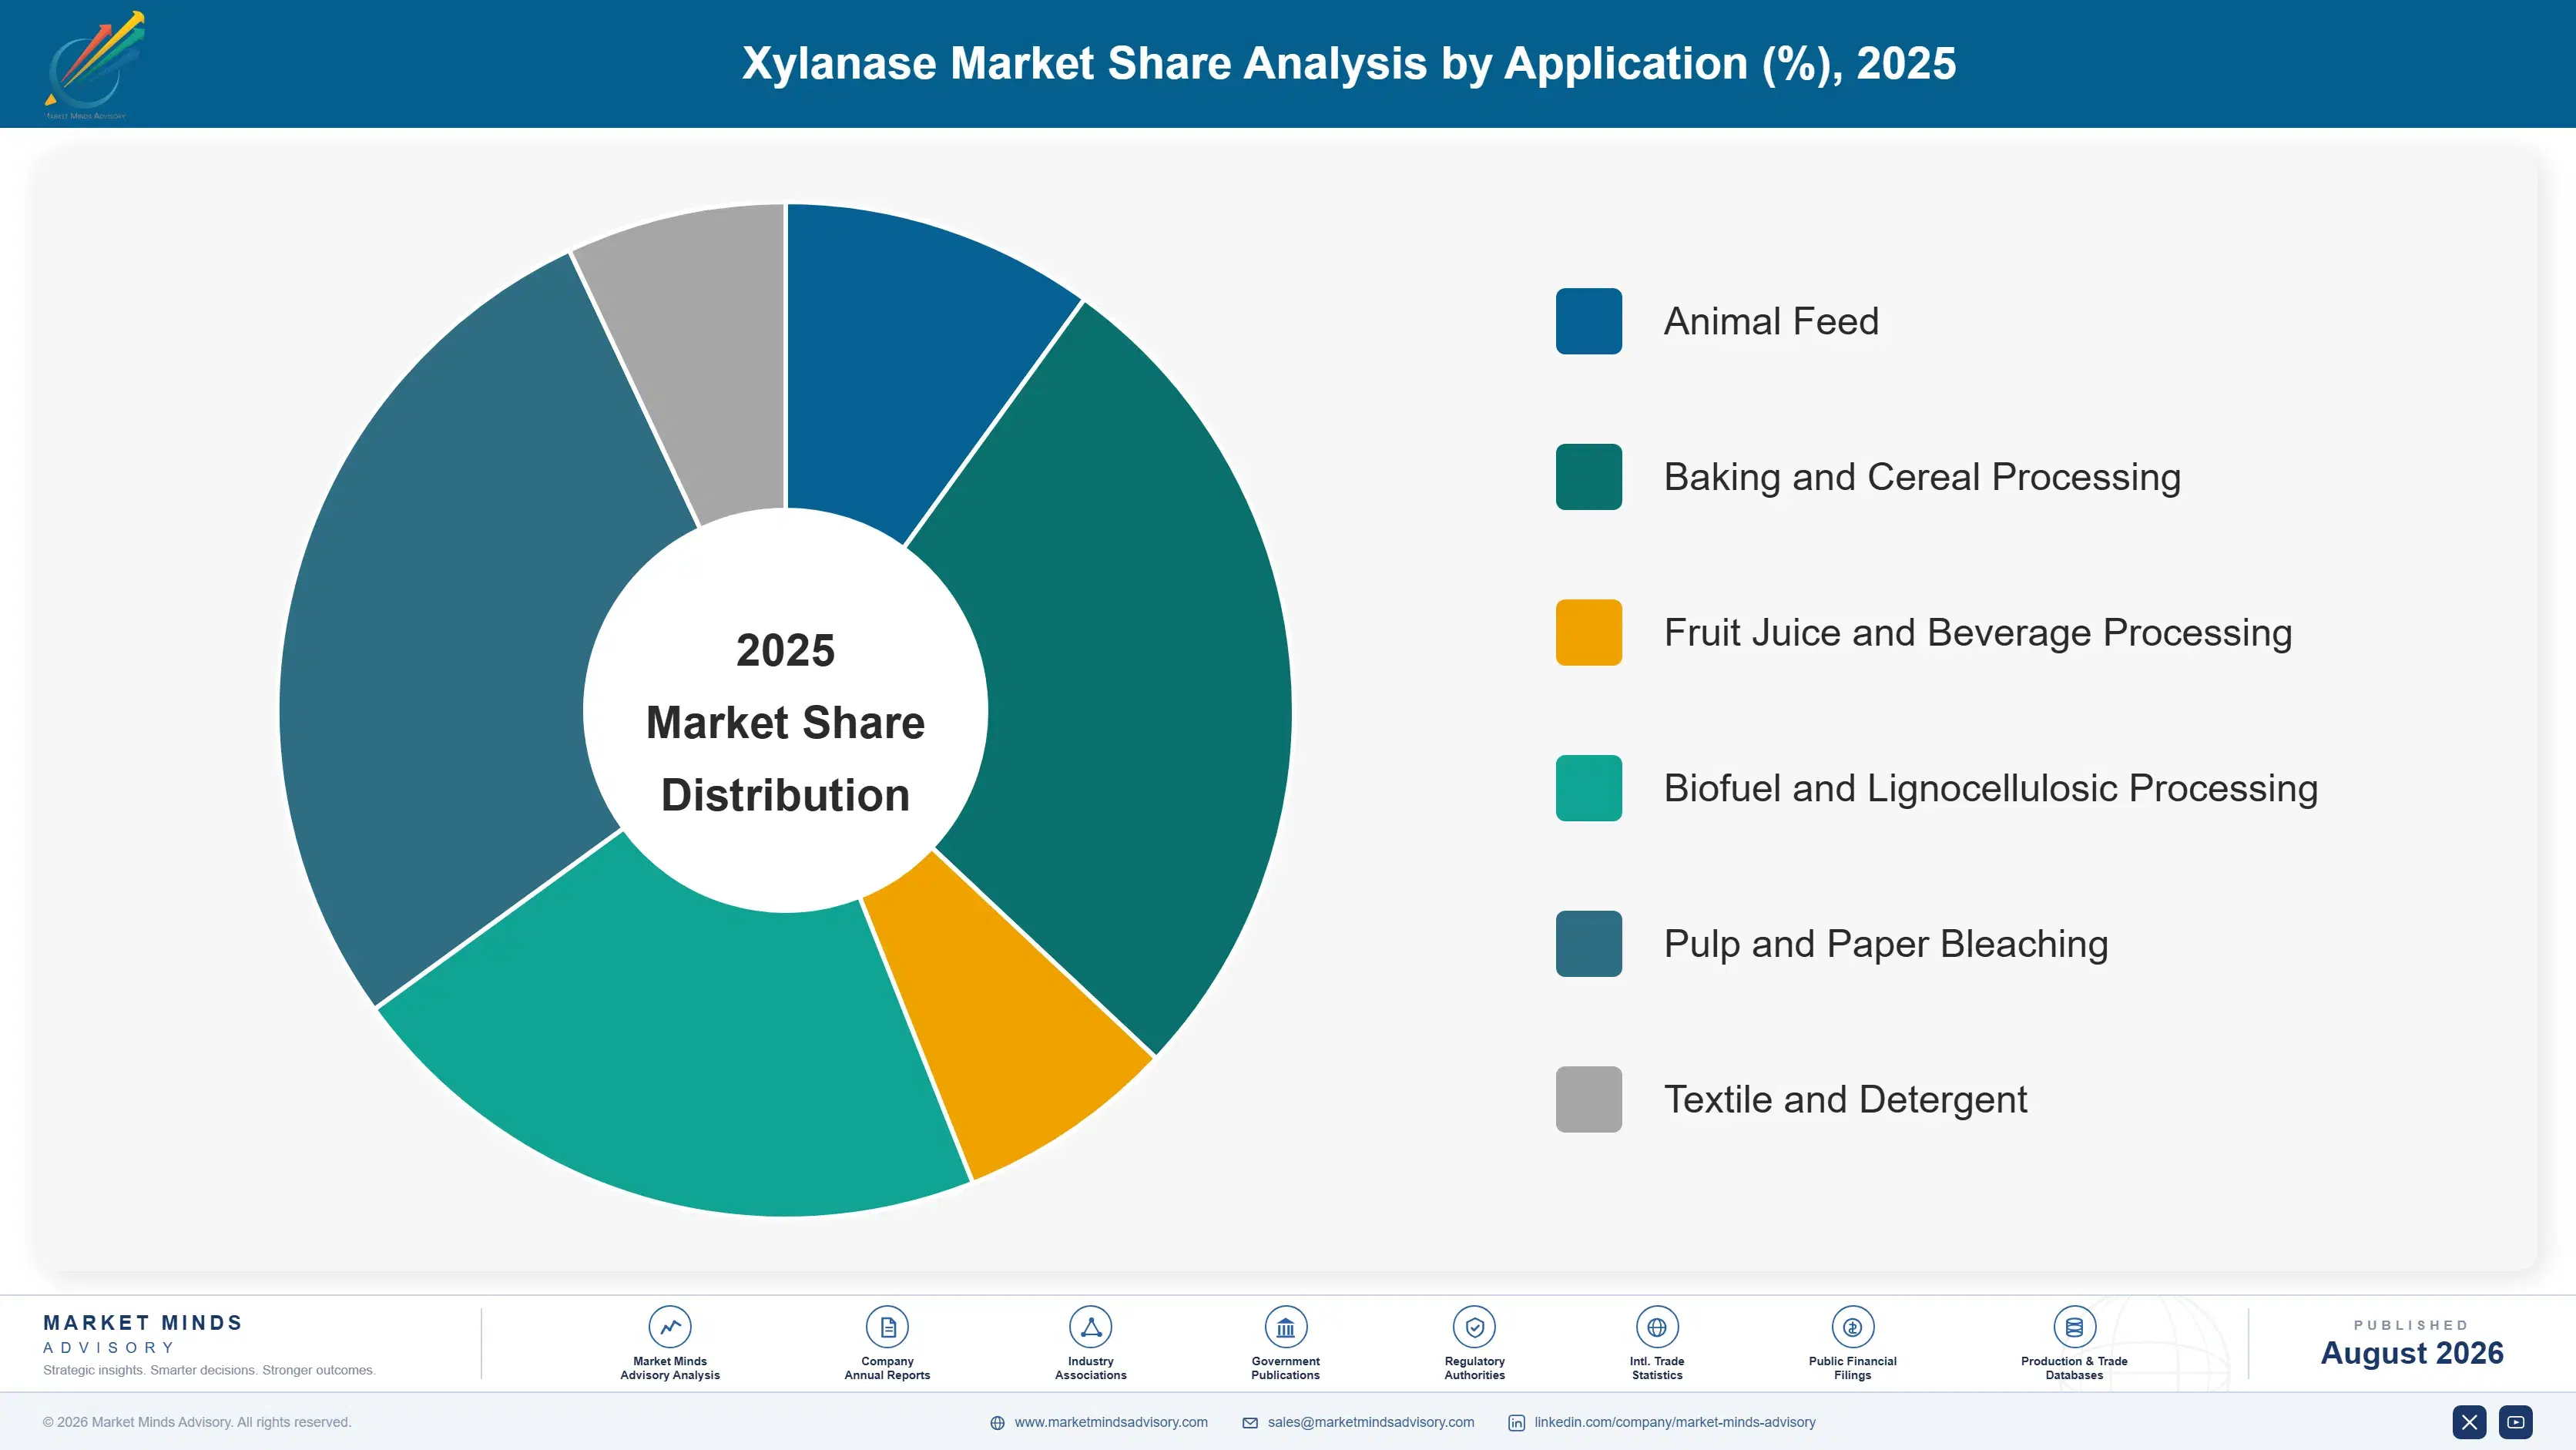The height and width of the screenshot is (1450, 2576).
Task: Click the YouTube icon in footer
Action: [2515, 1422]
